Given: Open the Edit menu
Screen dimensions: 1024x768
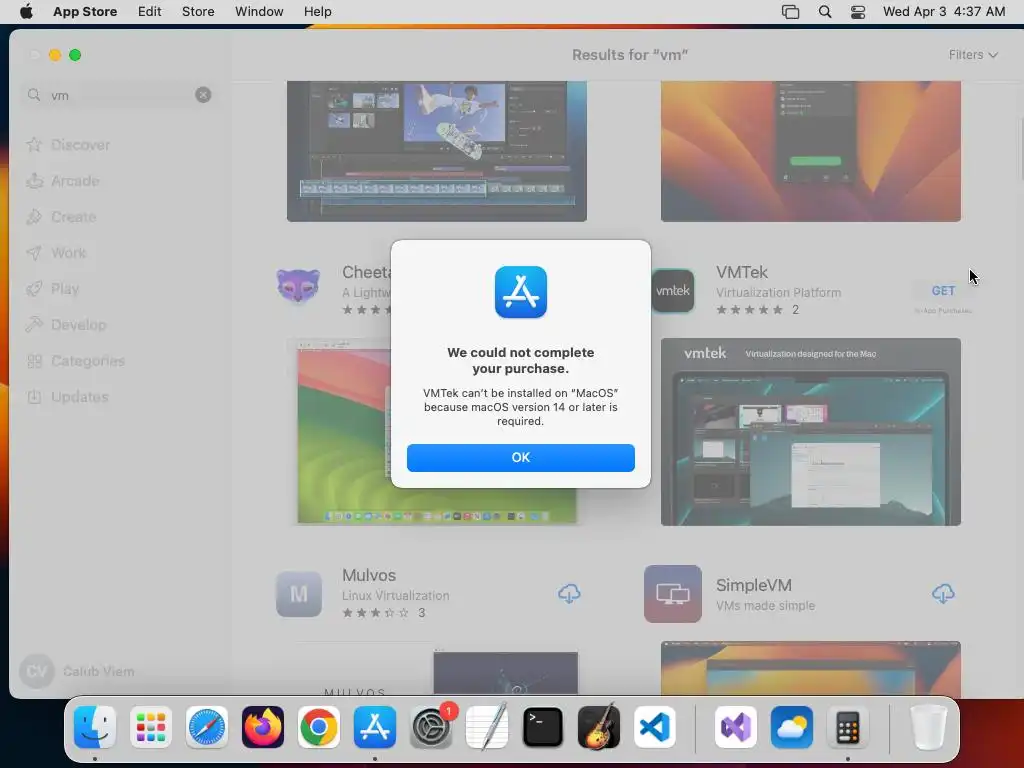Looking at the screenshot, I should tap(150, 12).
